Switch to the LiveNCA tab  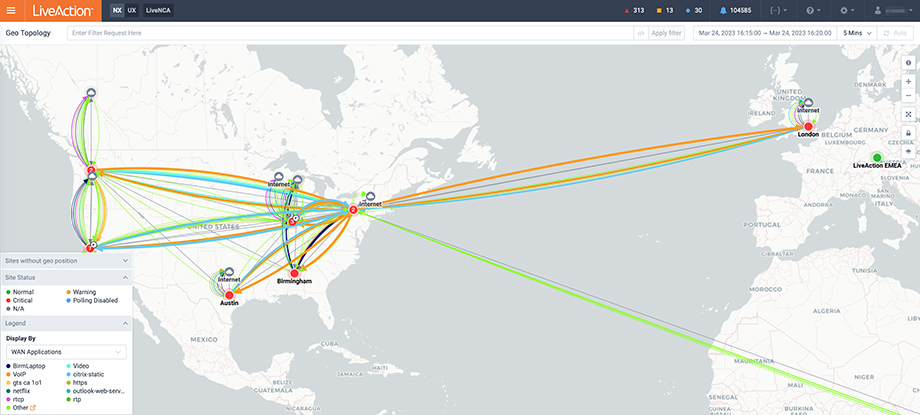tap(159, 10)
